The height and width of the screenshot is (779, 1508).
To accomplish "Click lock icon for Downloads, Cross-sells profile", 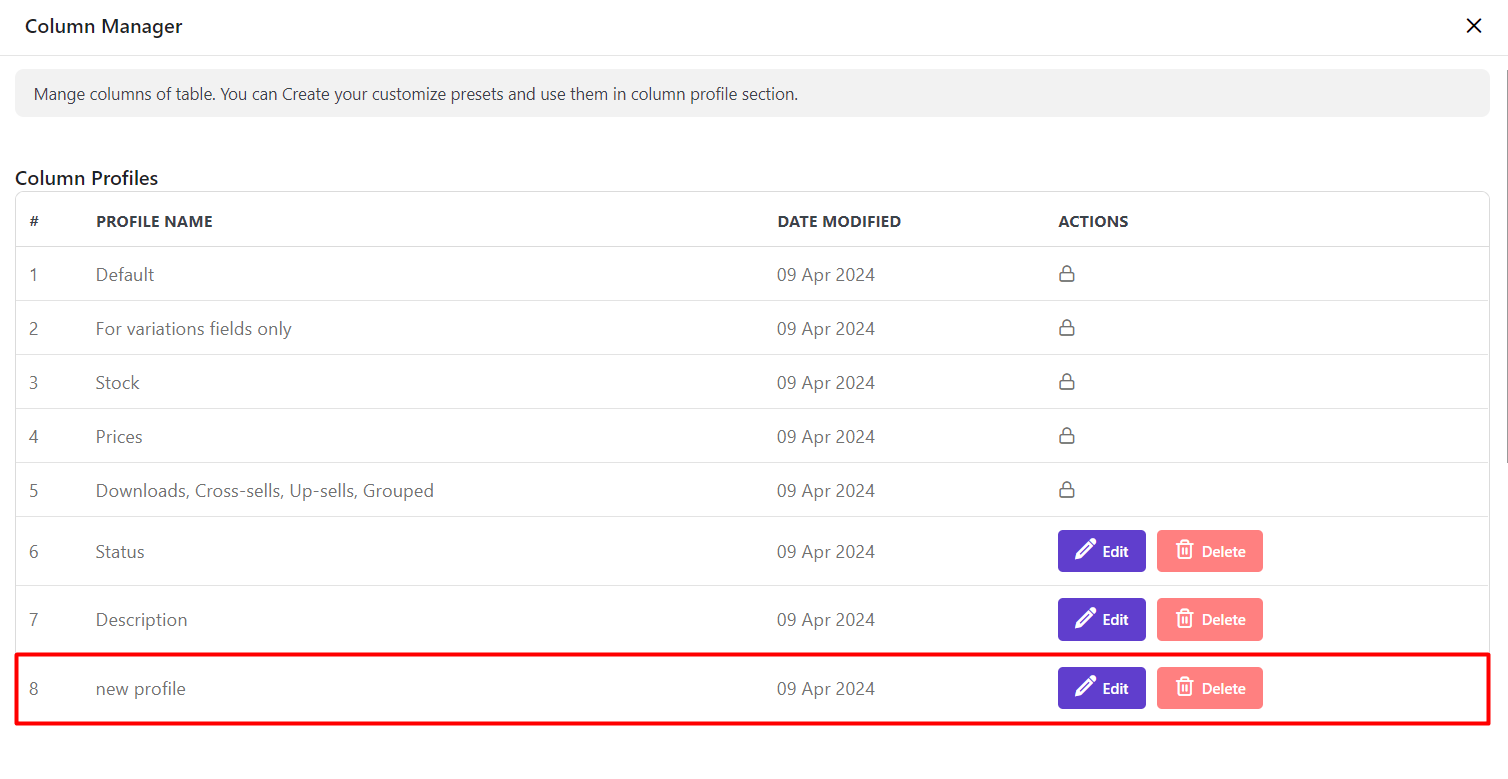I will click(1066, 490).
